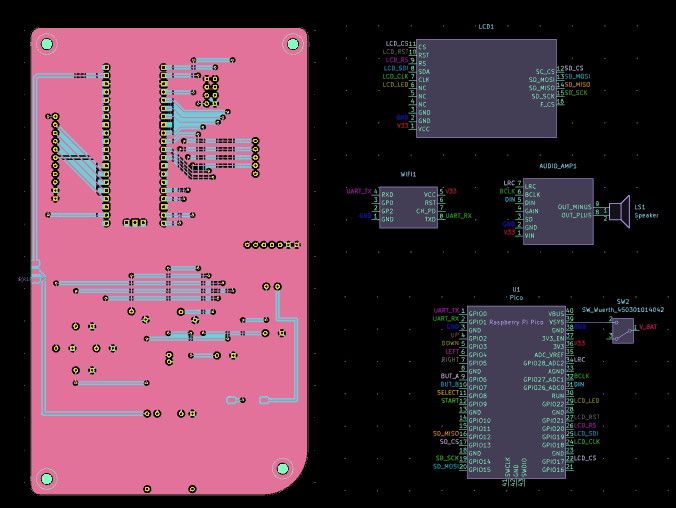Click the UART_TX label beside WIFI1 RXD pin
Viewport: 676px width, 508px height.
[x=359, y=191]
